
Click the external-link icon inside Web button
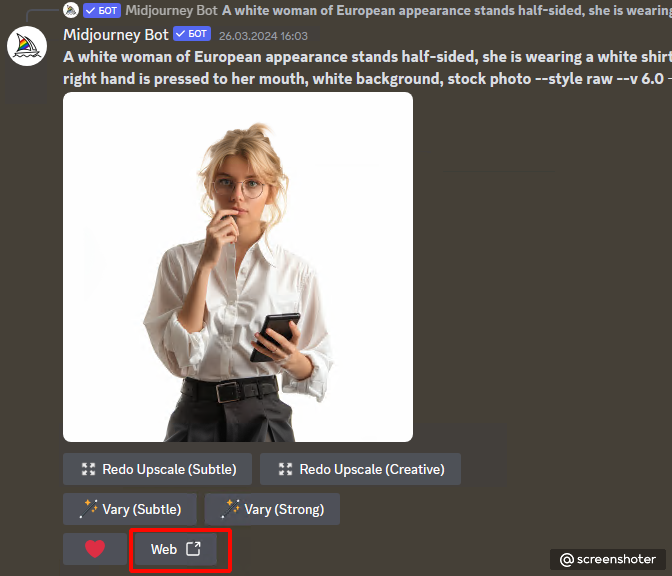click(x=193, y=549)
